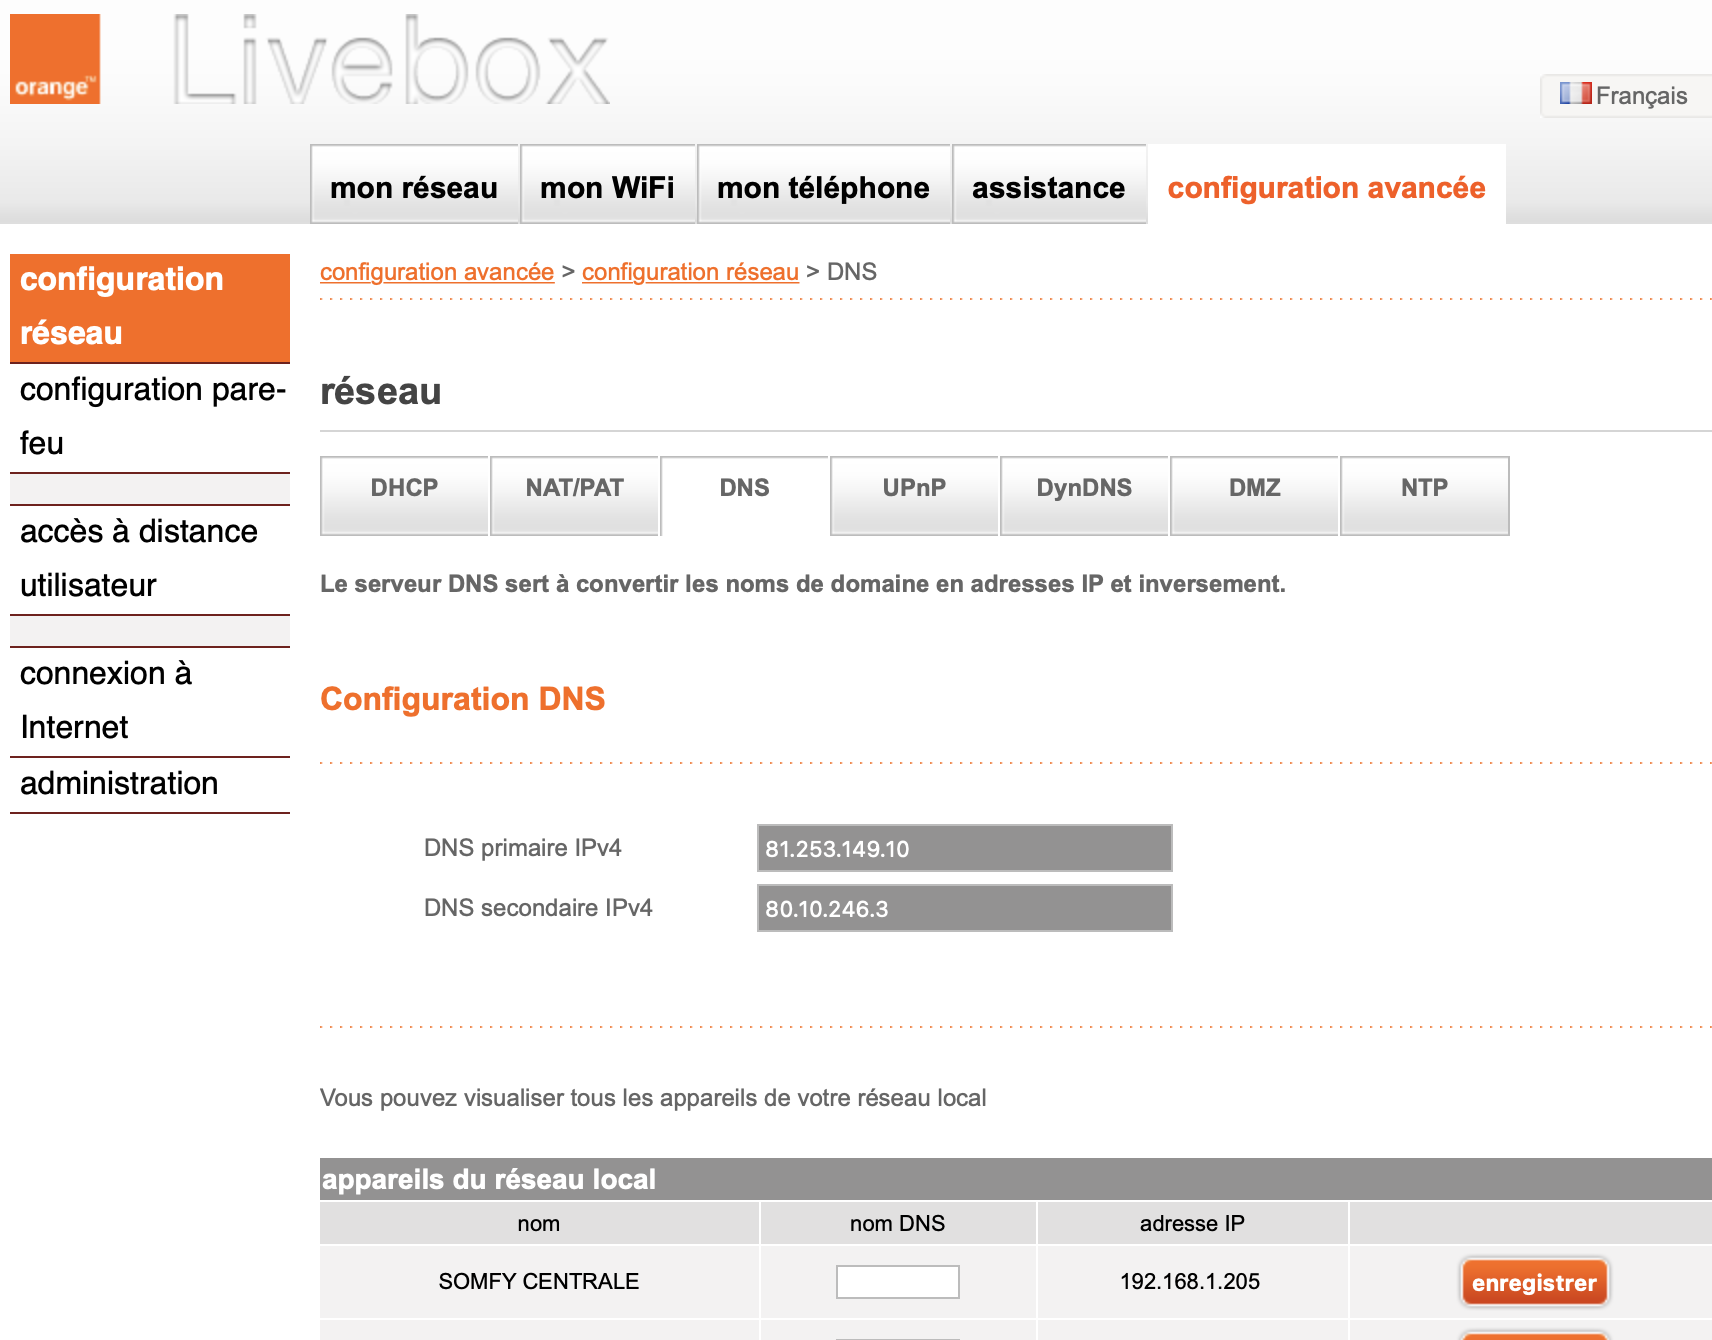The image size is (1712, 1340).
Task: Open the NAT/PAT sub-tab
Action: click(x=574, y=495)
